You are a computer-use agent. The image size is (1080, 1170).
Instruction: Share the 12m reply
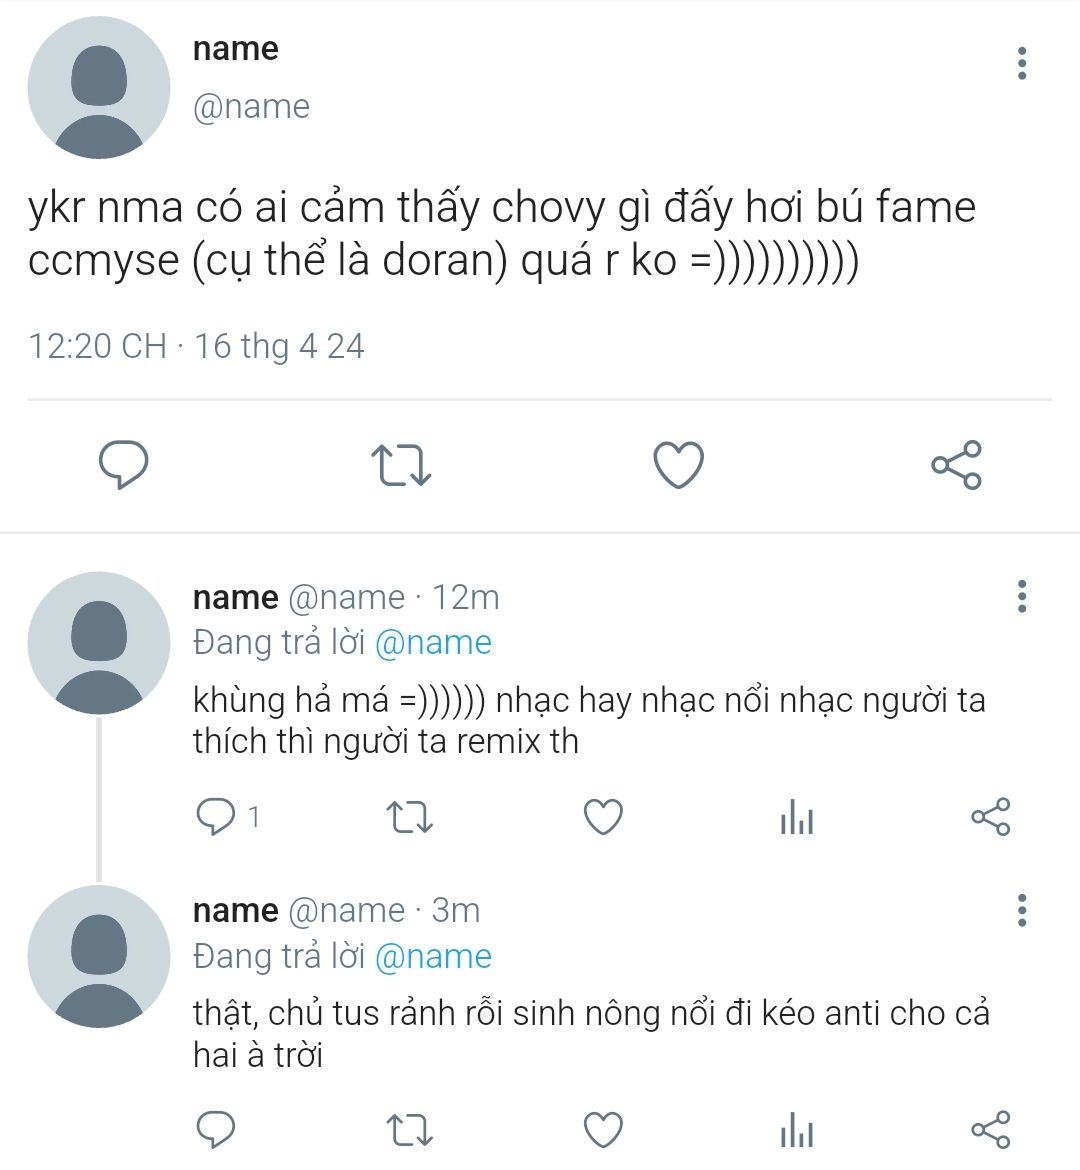click(990, 816)
